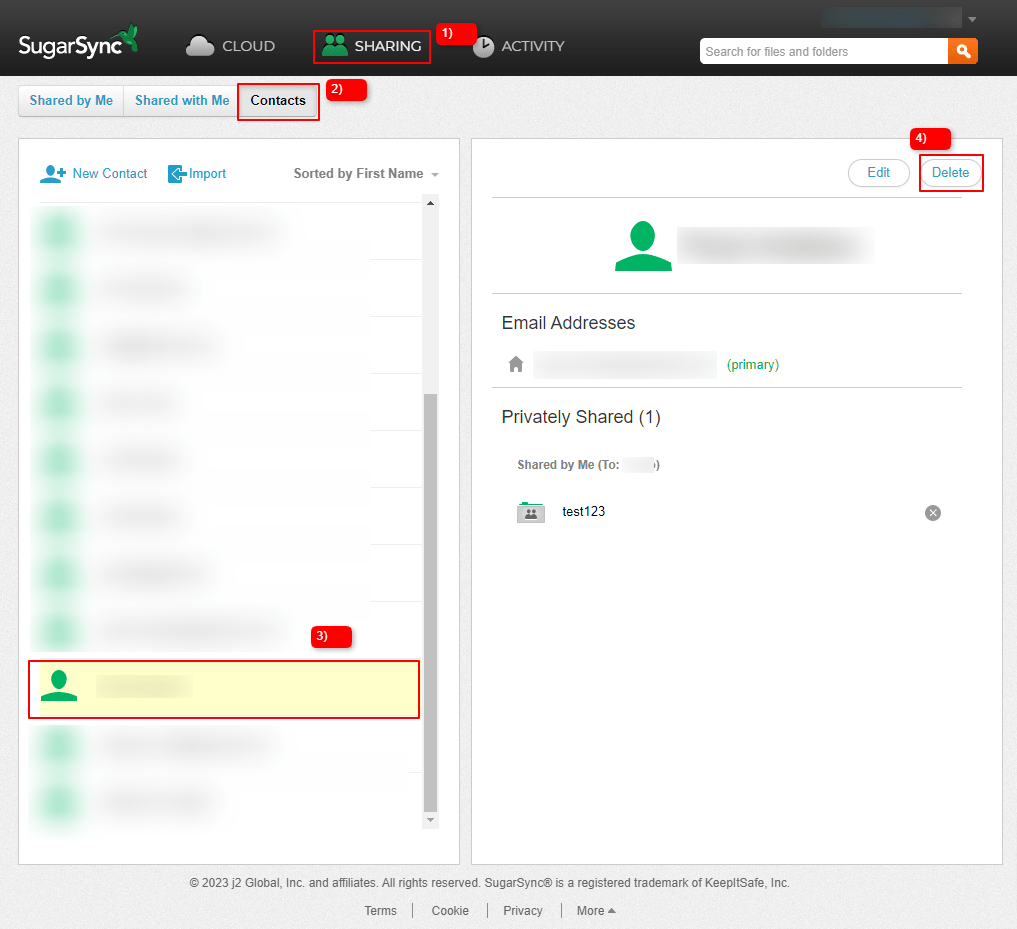
Task: Click the SugarSync logo
Action: tap(78, 42)
